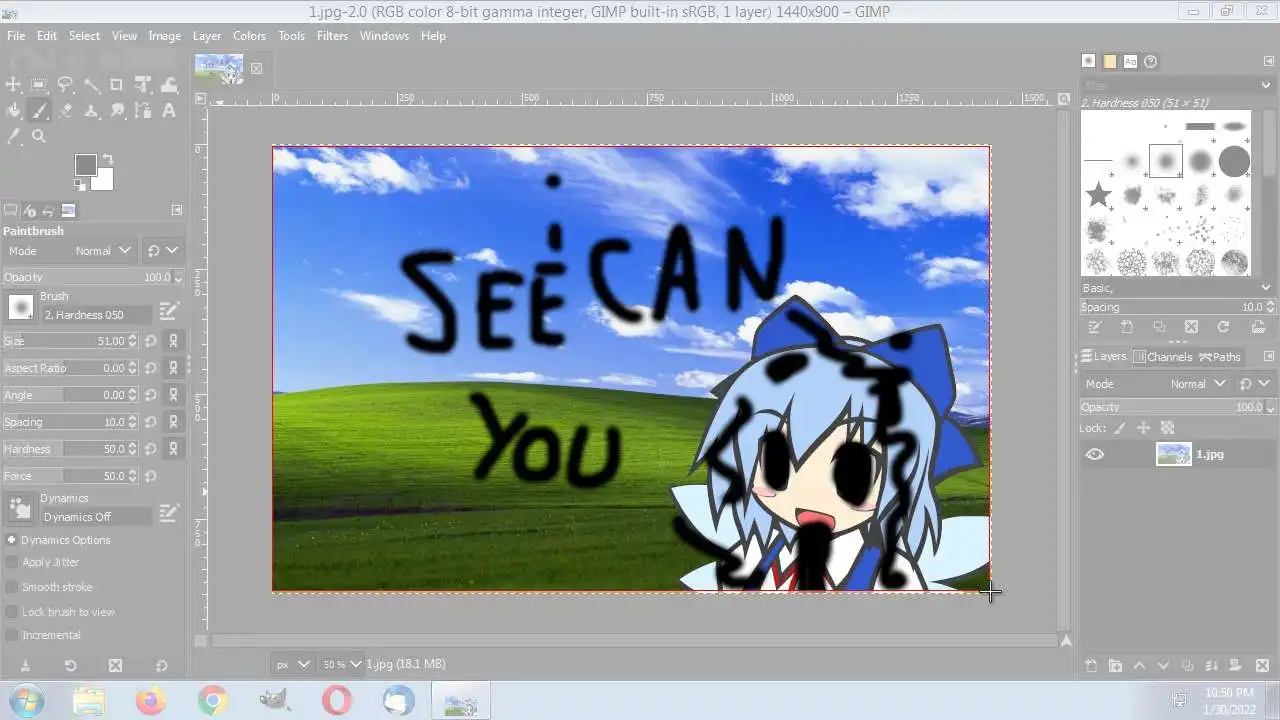1280x720 pixels.
Task: Select the Smudge tool
Action: [117, 111]
